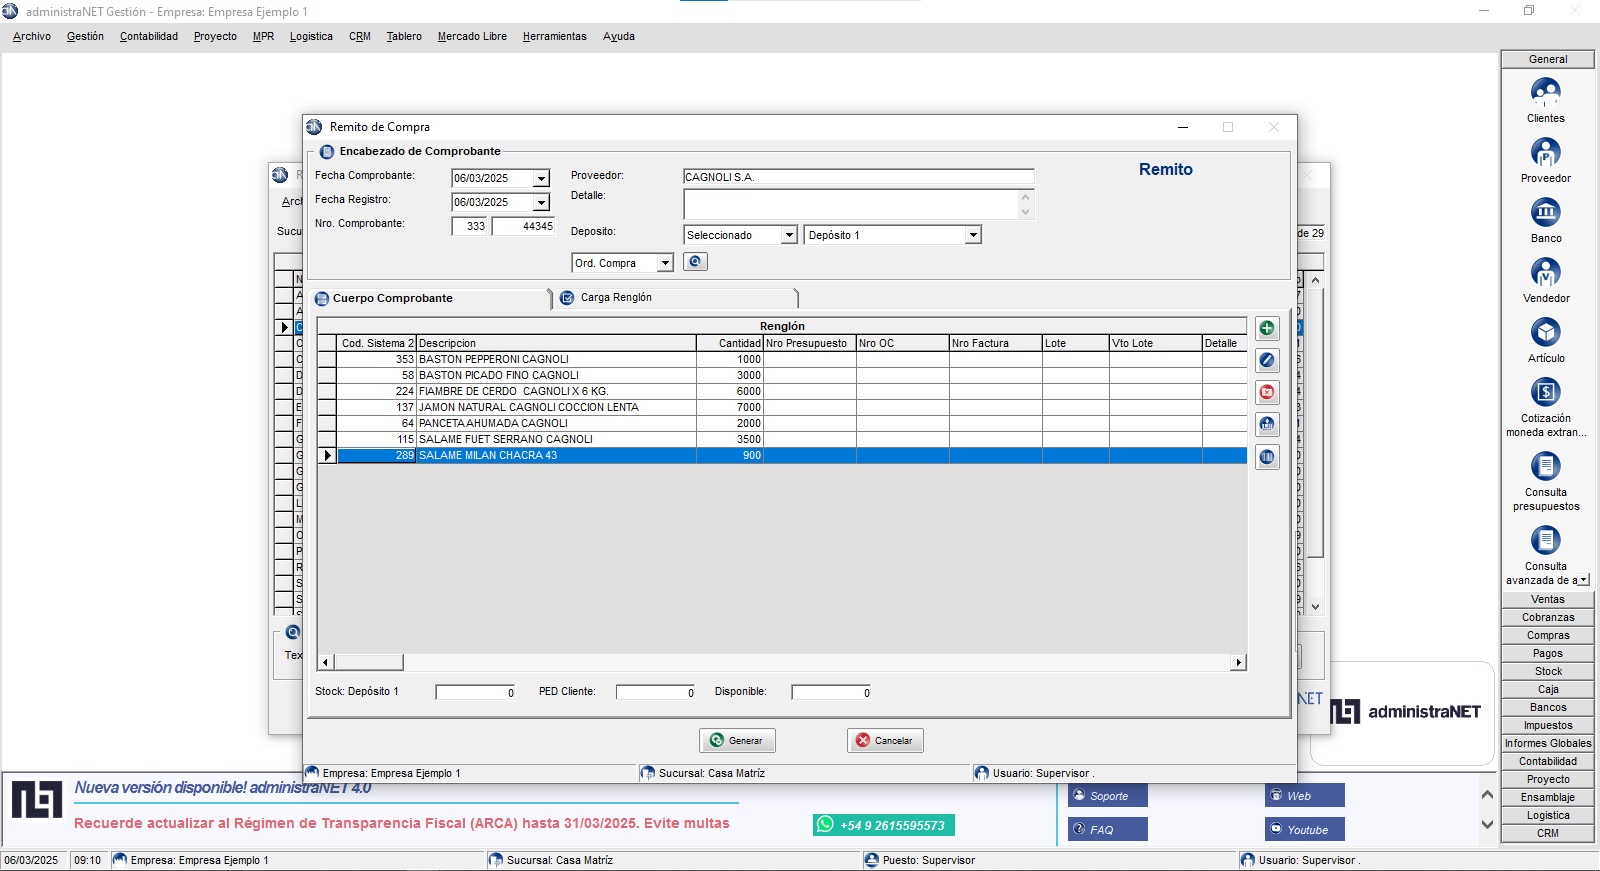
Task: Open the Banco shortcut icon
Action: click(1545, 212)
